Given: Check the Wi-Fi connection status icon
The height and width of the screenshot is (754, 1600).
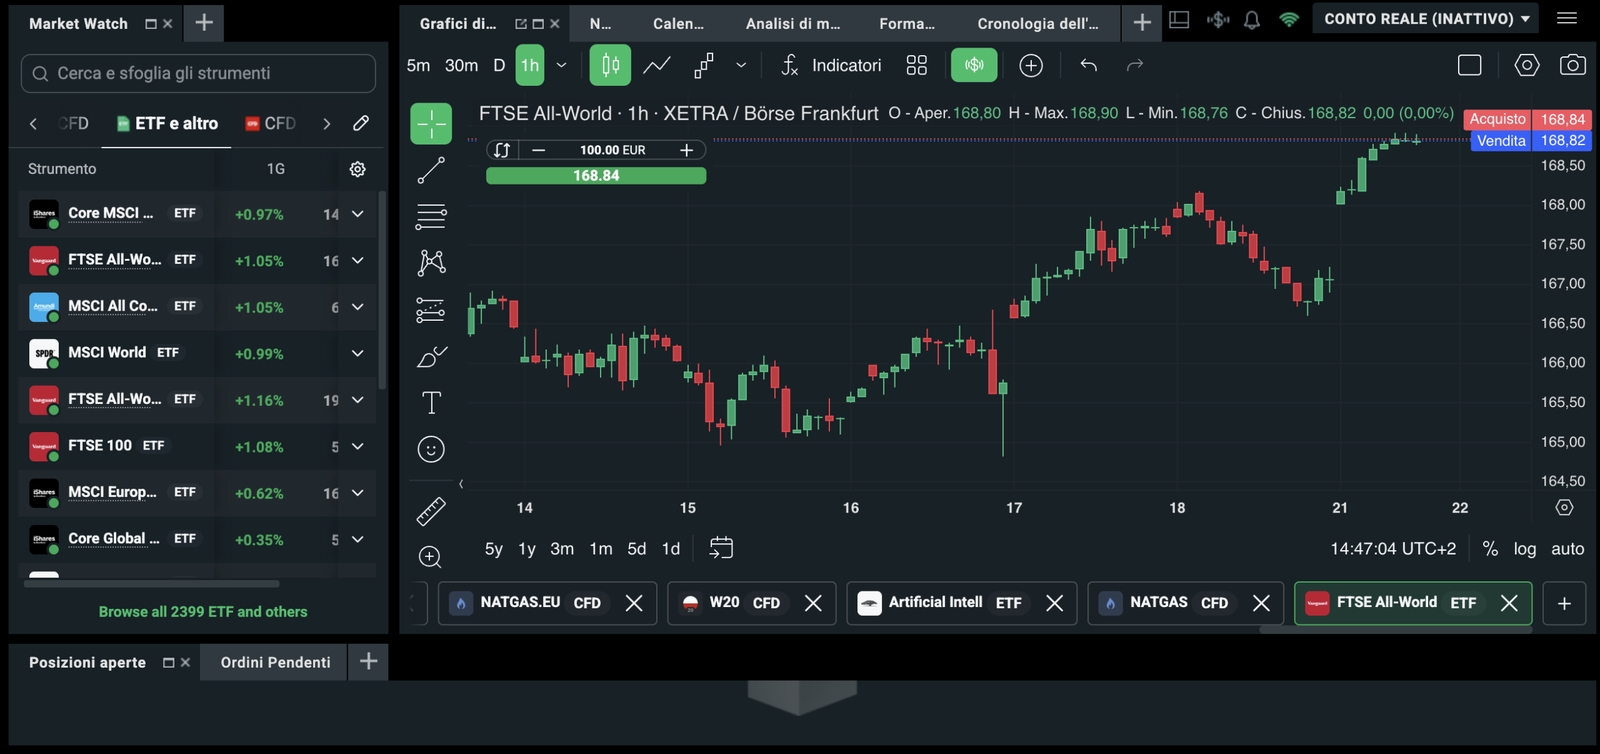Looking at the screenshot, I should pyautogui.click(x=1289, y=19).
